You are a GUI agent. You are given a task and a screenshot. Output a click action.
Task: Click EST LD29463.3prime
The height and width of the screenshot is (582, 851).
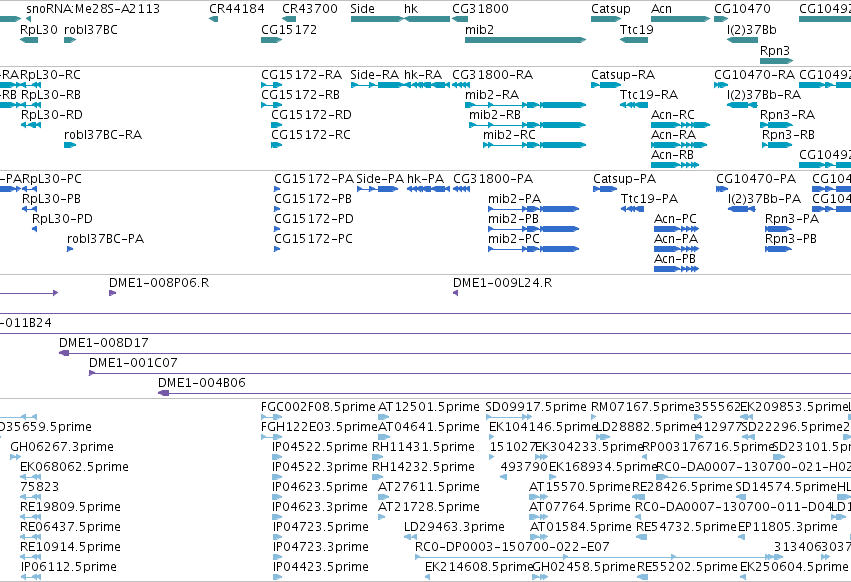click(454, 528)
